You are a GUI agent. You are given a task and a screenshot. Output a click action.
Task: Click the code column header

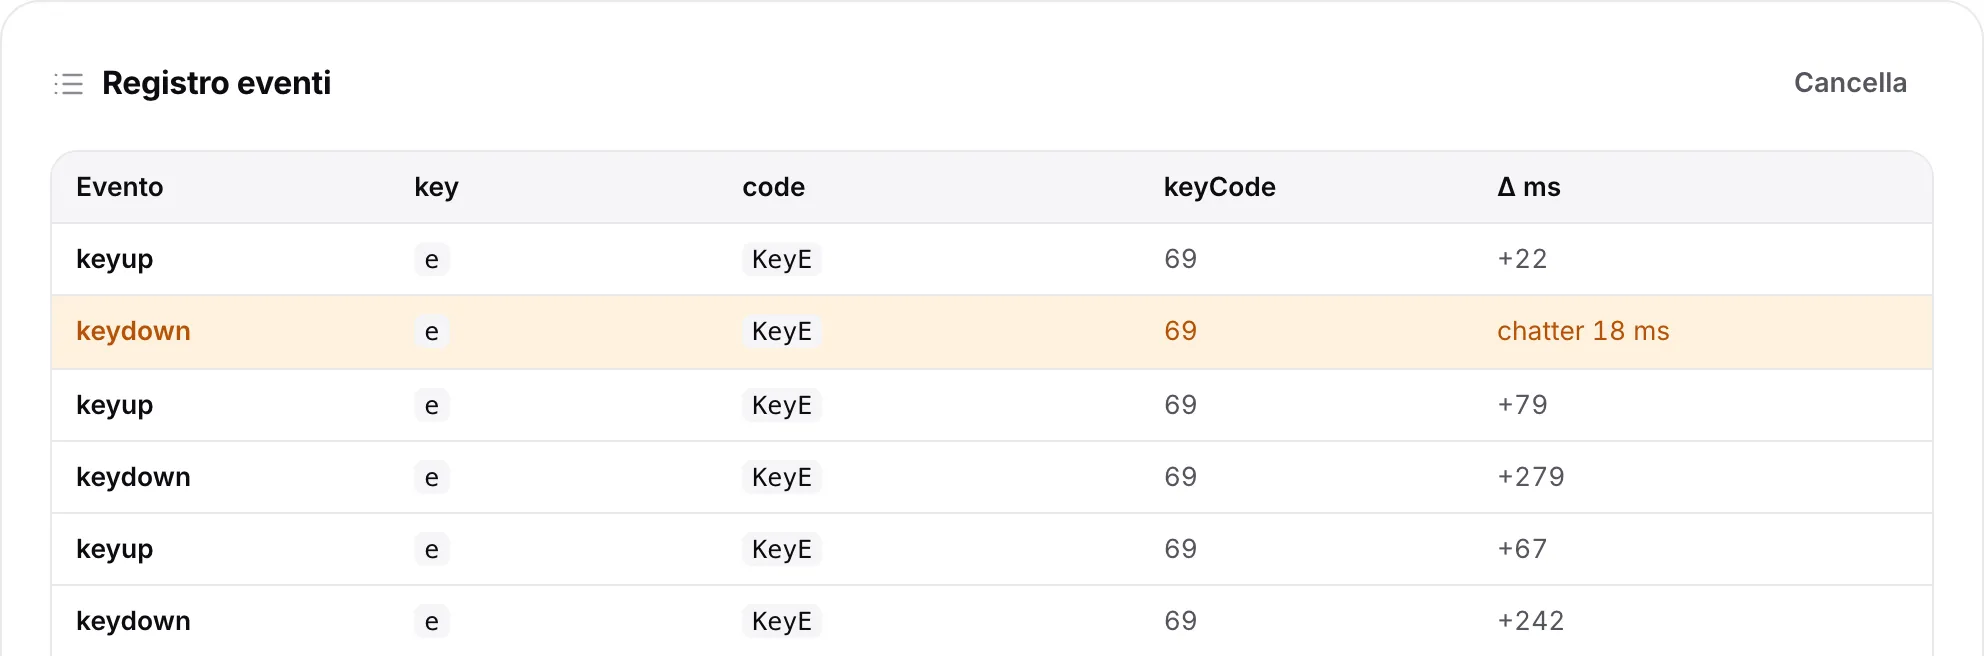pyautogui.click(x=773, y=187)
